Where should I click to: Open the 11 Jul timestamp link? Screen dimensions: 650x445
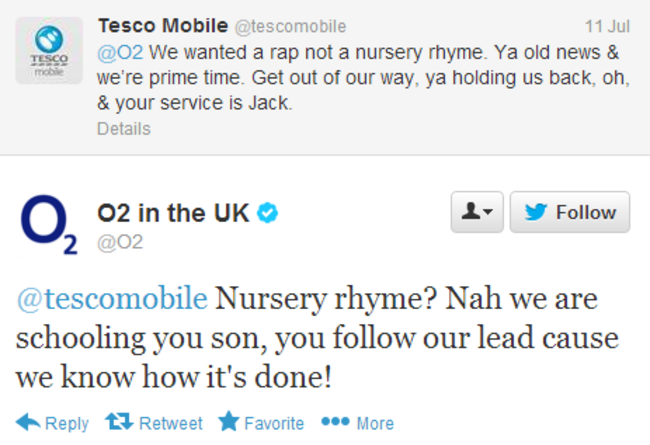[x=607, y=27]
